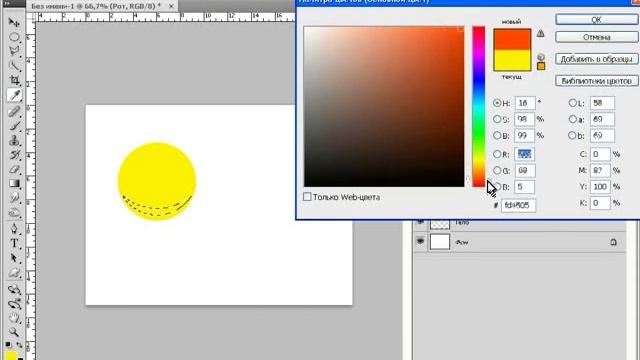This screenshot has height=360, width=640.
Task: Hide the Фон layer with eye icon
Action: pyautogui.click(x=420, y=241)
